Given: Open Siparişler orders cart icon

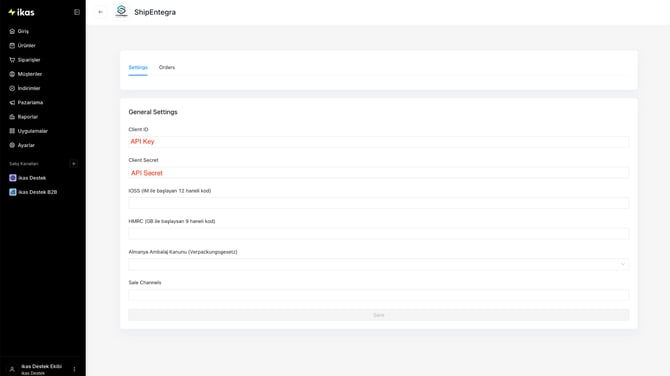Looking at the screenshot, I should (x=12, y=60).
